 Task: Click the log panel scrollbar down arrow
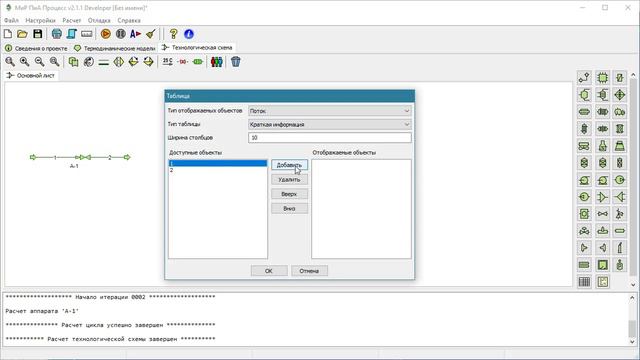[x=632, y=342]
